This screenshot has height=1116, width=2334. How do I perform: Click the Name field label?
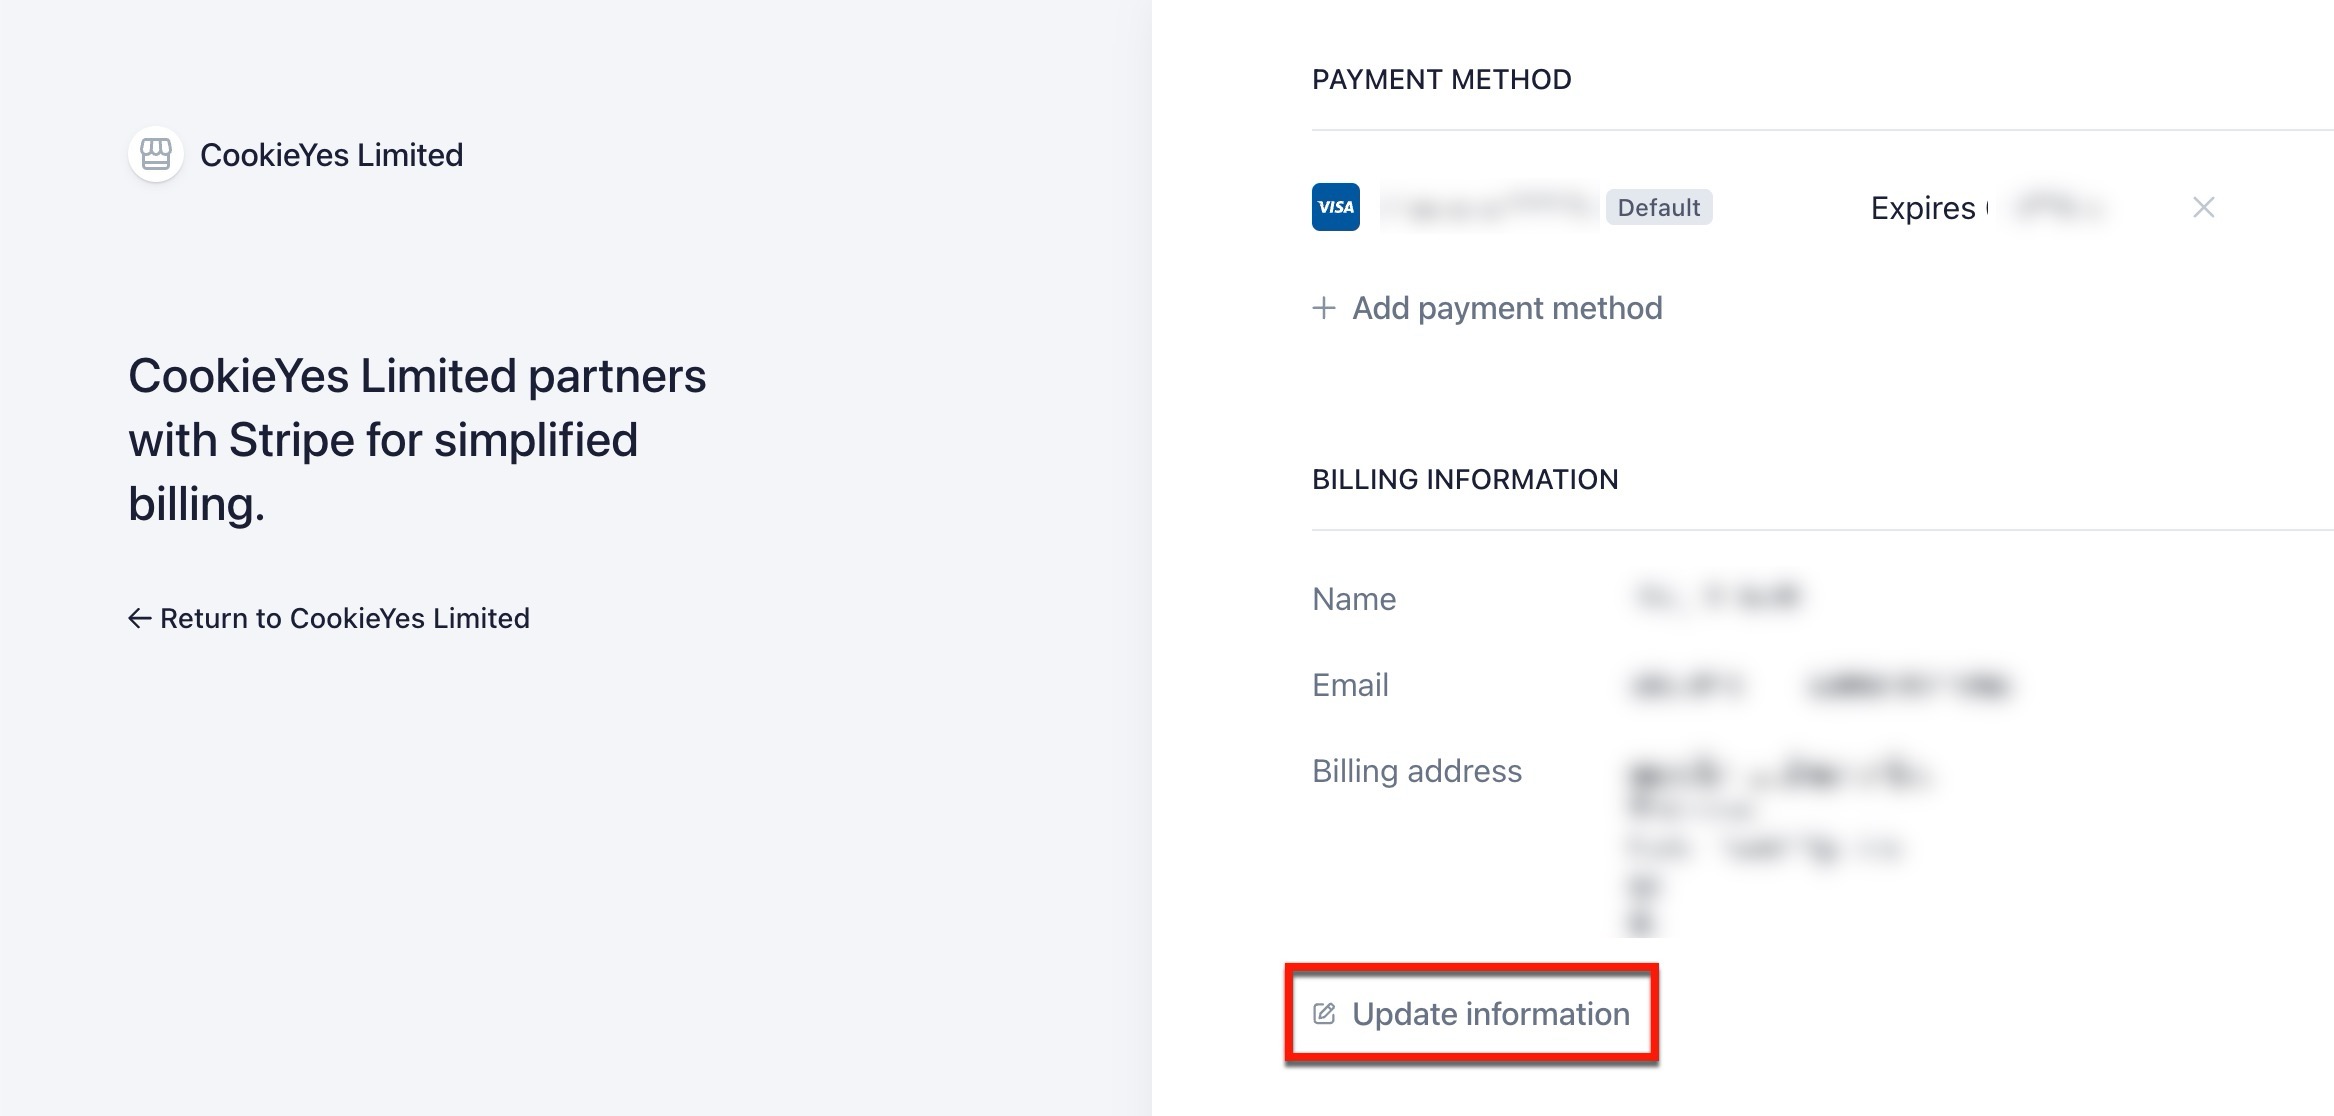1353,599
